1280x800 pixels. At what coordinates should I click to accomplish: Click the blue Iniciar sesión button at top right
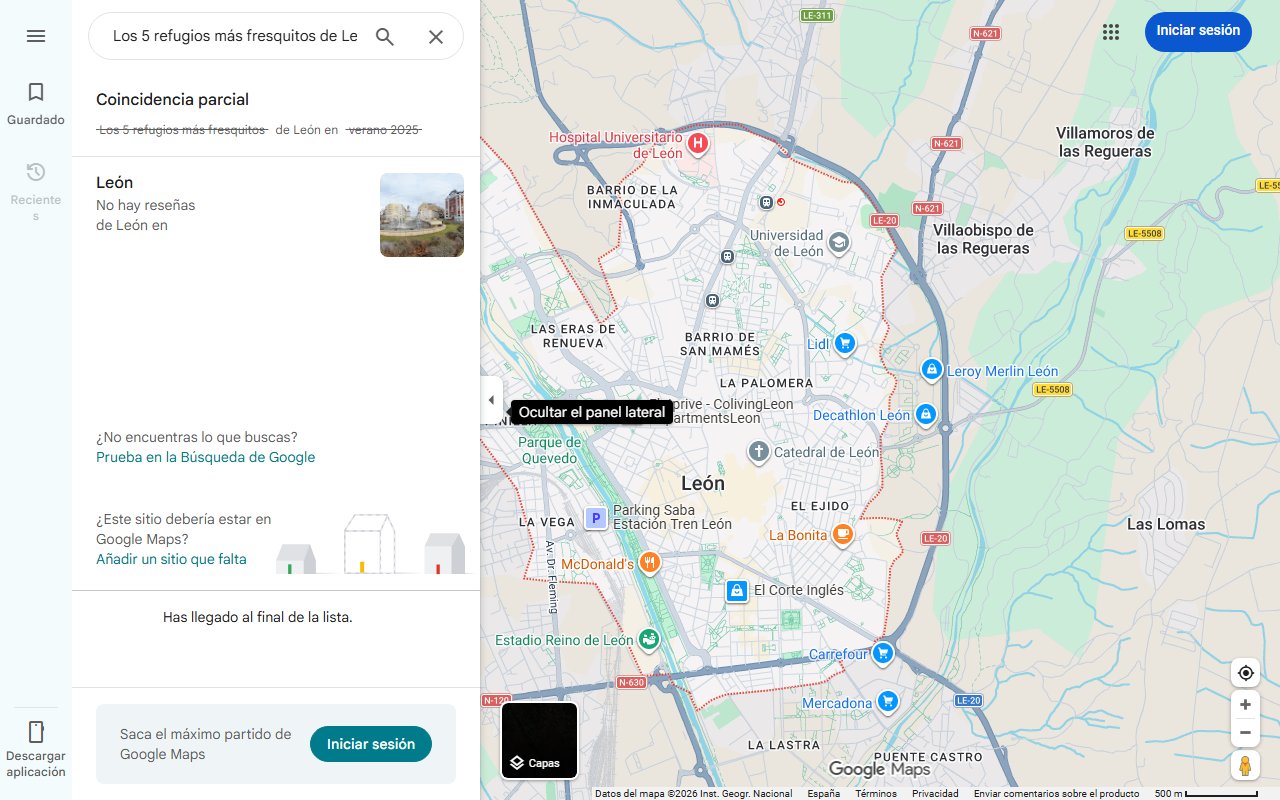pyautogui.click(x=1198, y=31)
